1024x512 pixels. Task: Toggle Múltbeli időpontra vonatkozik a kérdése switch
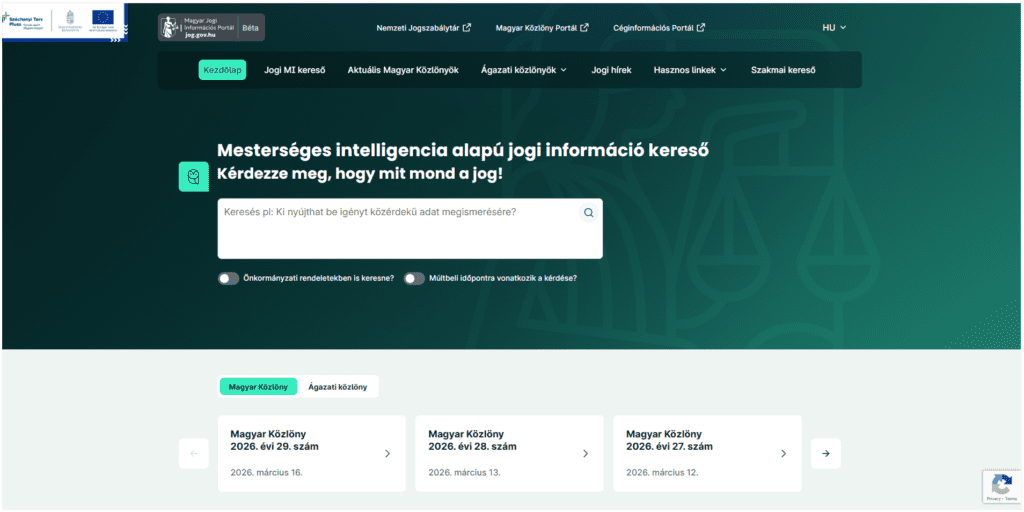click(414, 278)
